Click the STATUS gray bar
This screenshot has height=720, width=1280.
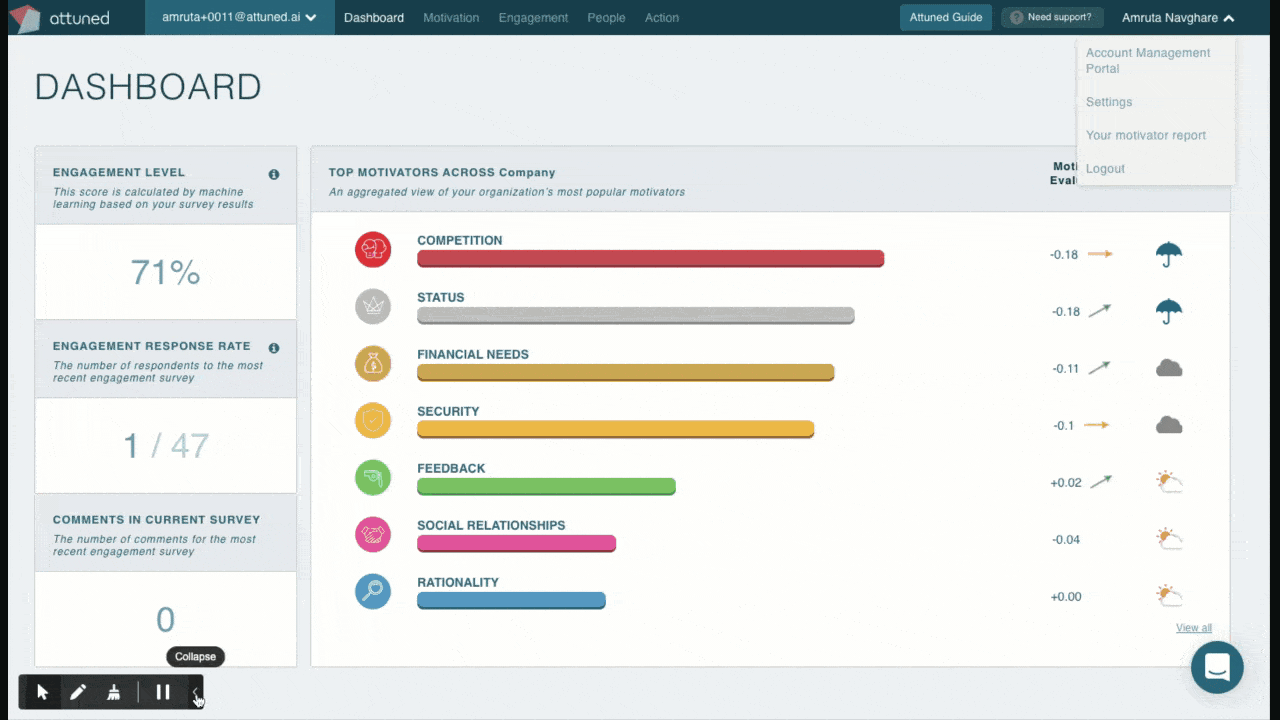(635, 316)
